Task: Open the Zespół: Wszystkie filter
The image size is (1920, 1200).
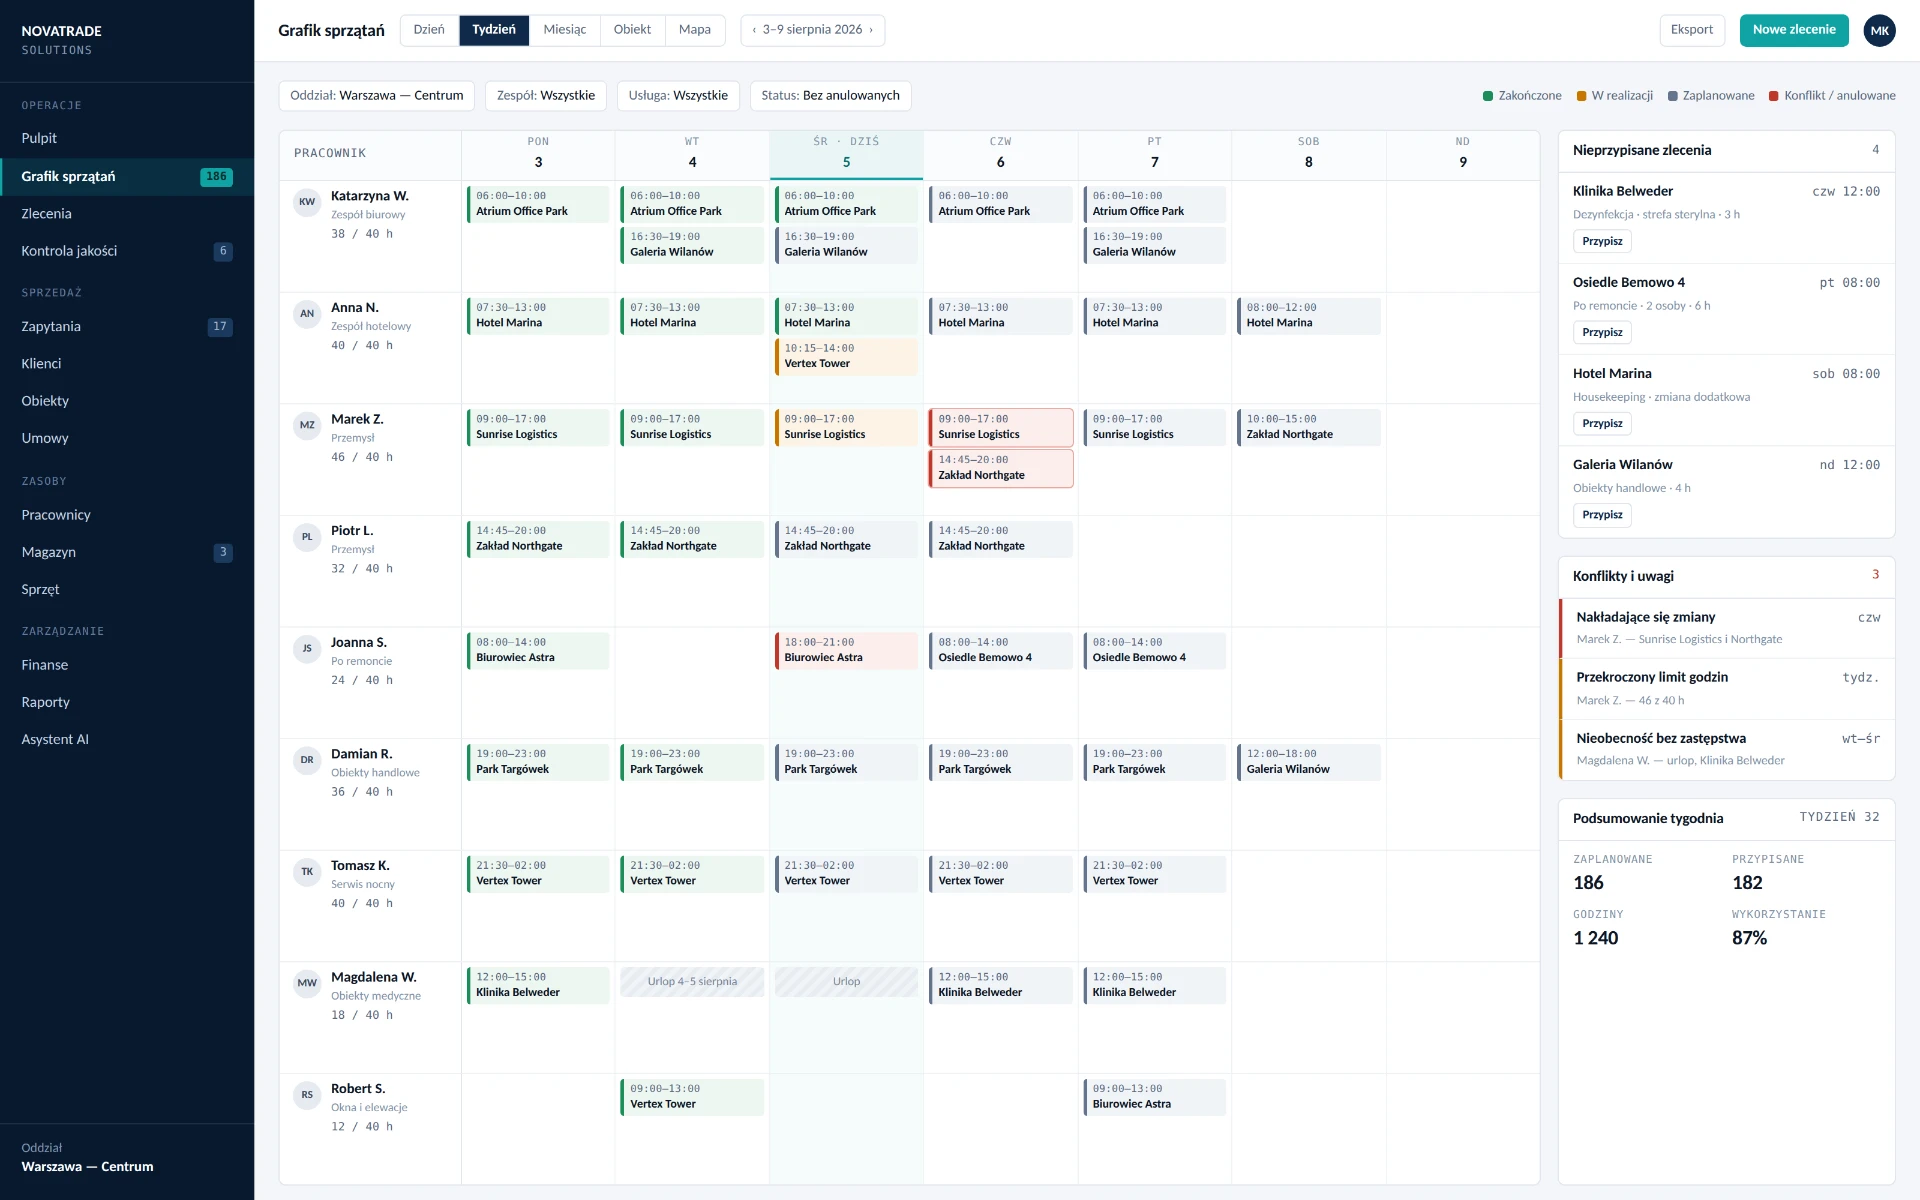Action: click(x=546, y=96)
